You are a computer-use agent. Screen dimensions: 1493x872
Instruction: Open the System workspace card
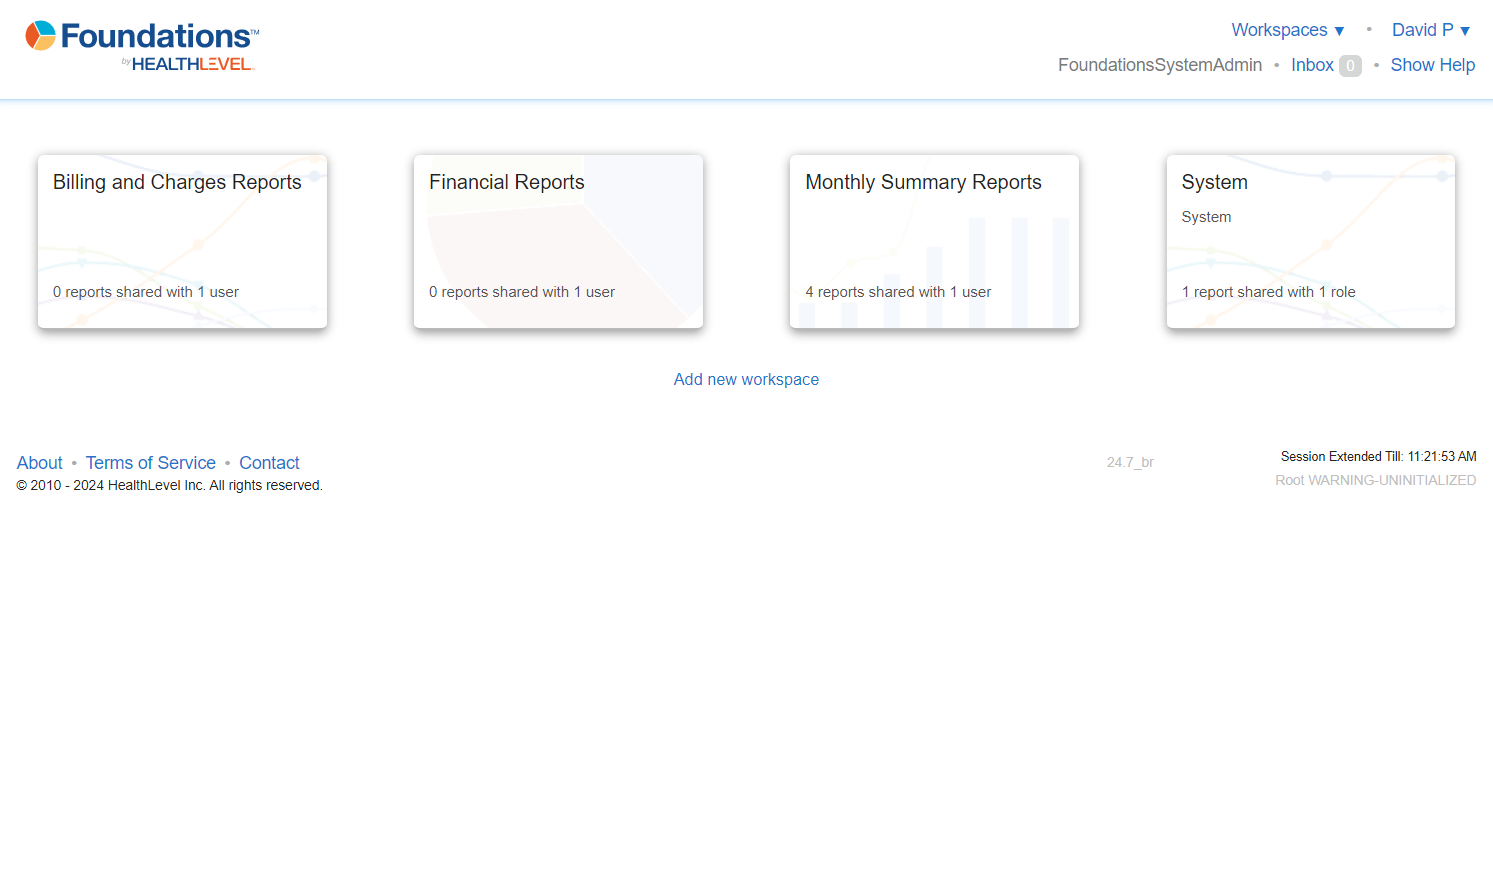tap(1310, 241)
